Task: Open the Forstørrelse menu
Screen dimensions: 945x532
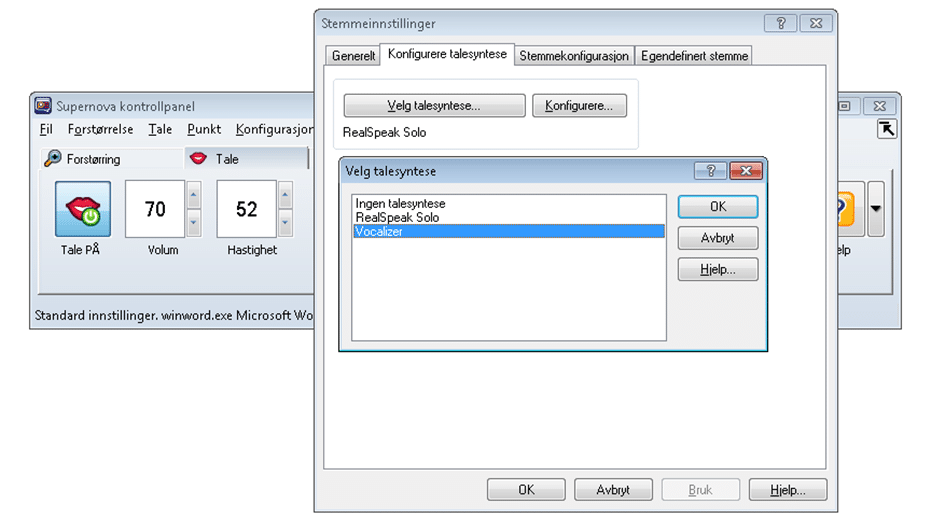Action: point(99,130)
